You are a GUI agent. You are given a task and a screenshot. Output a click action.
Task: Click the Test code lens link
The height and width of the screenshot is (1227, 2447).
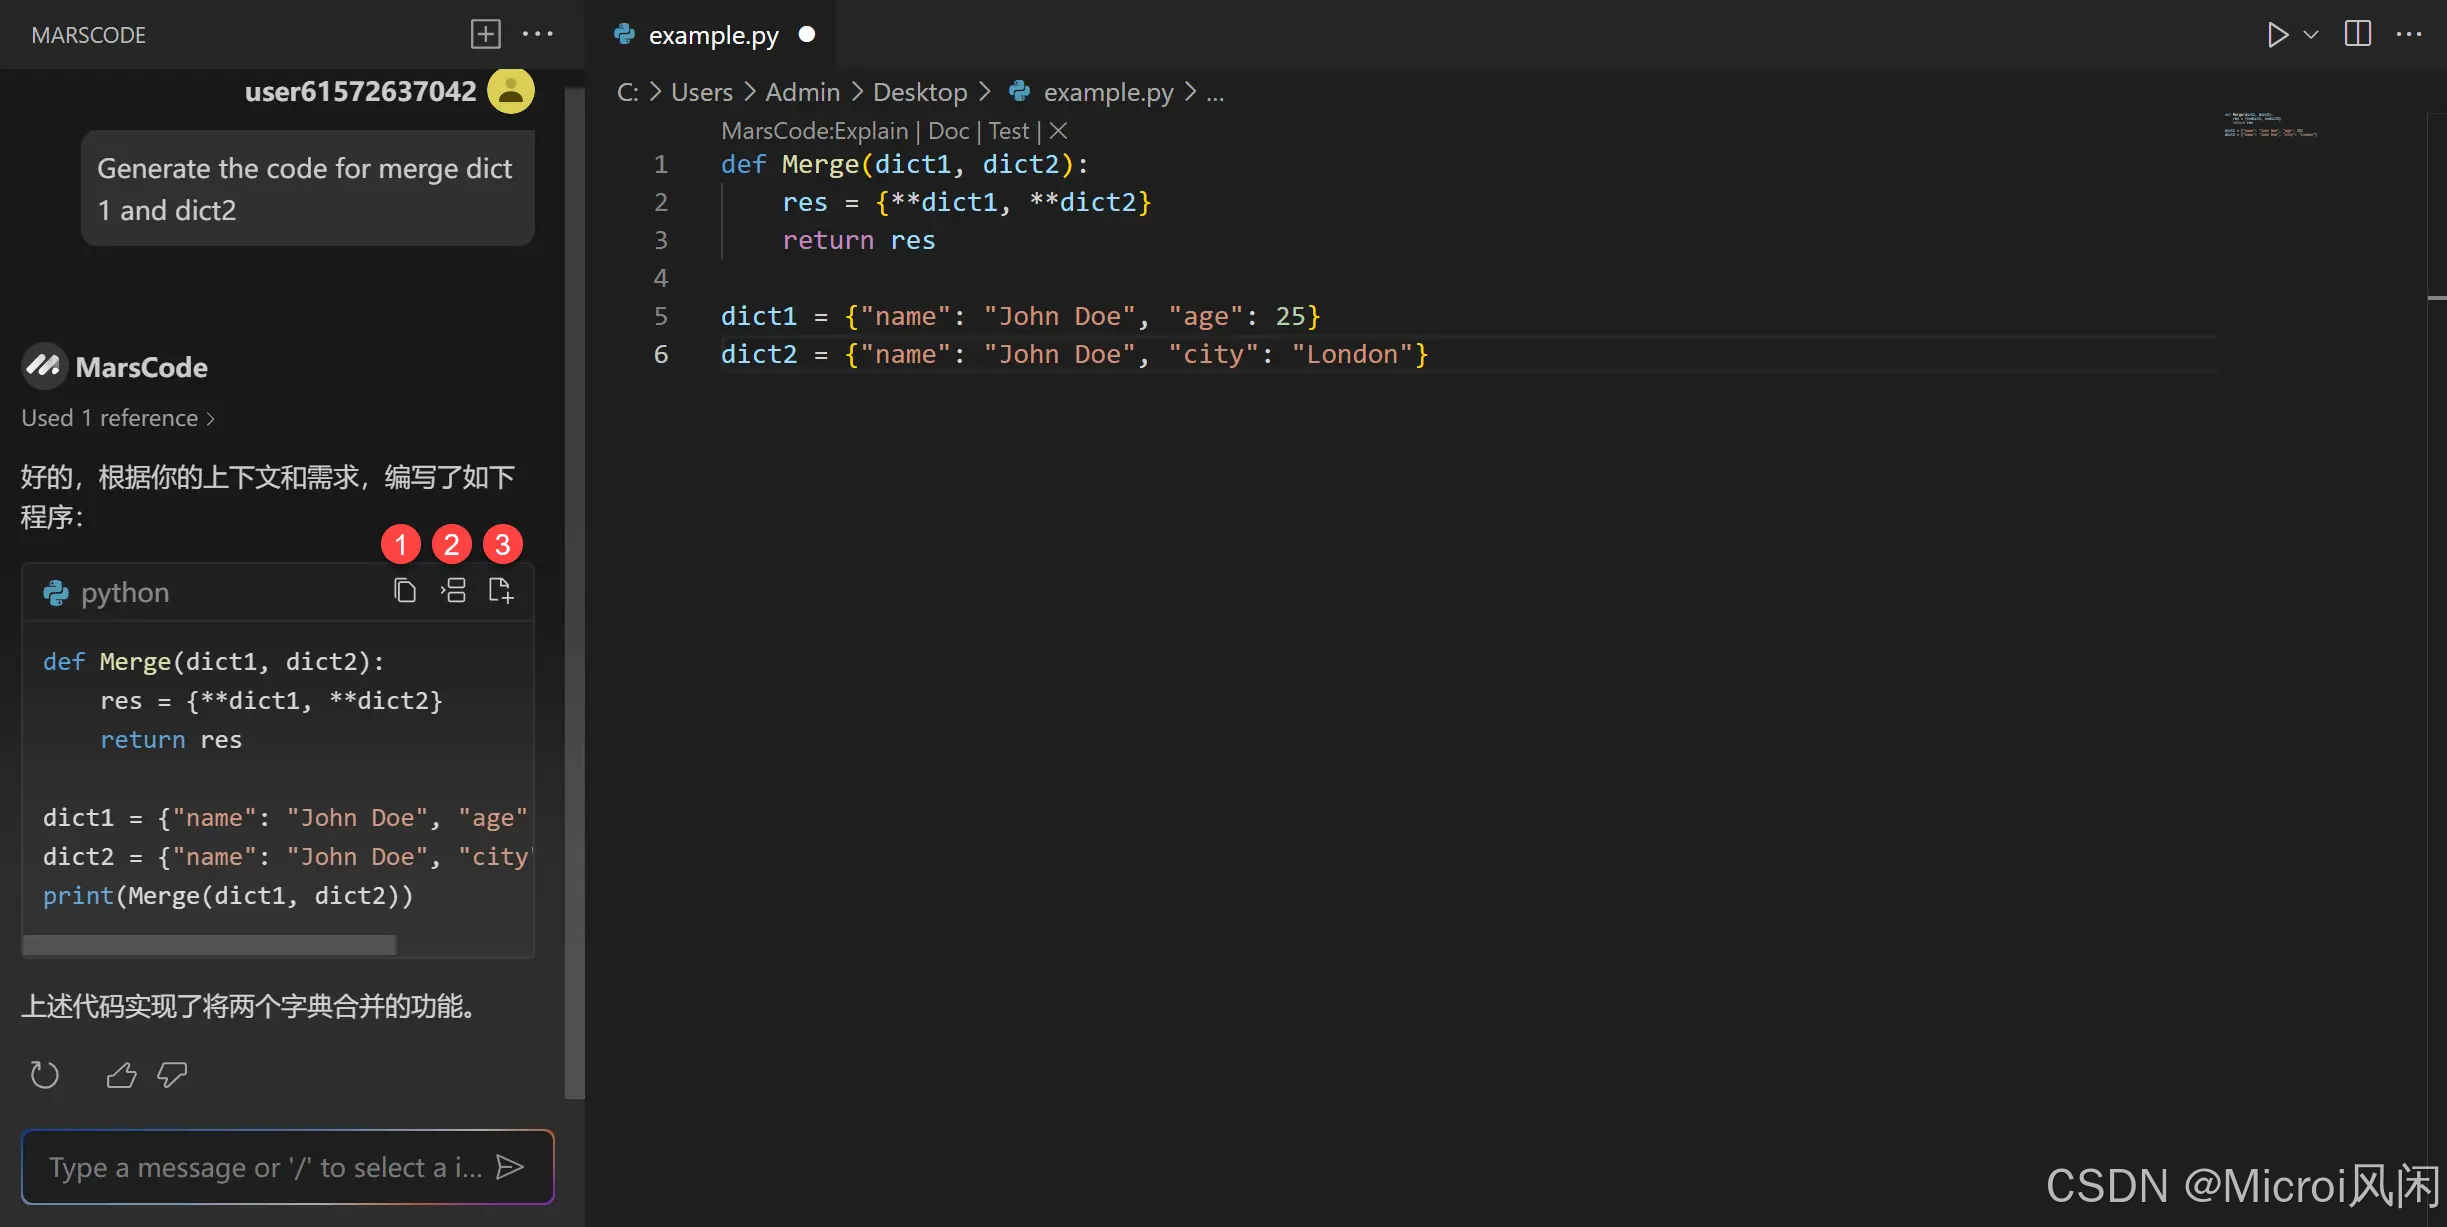(x=1008, y=131)
